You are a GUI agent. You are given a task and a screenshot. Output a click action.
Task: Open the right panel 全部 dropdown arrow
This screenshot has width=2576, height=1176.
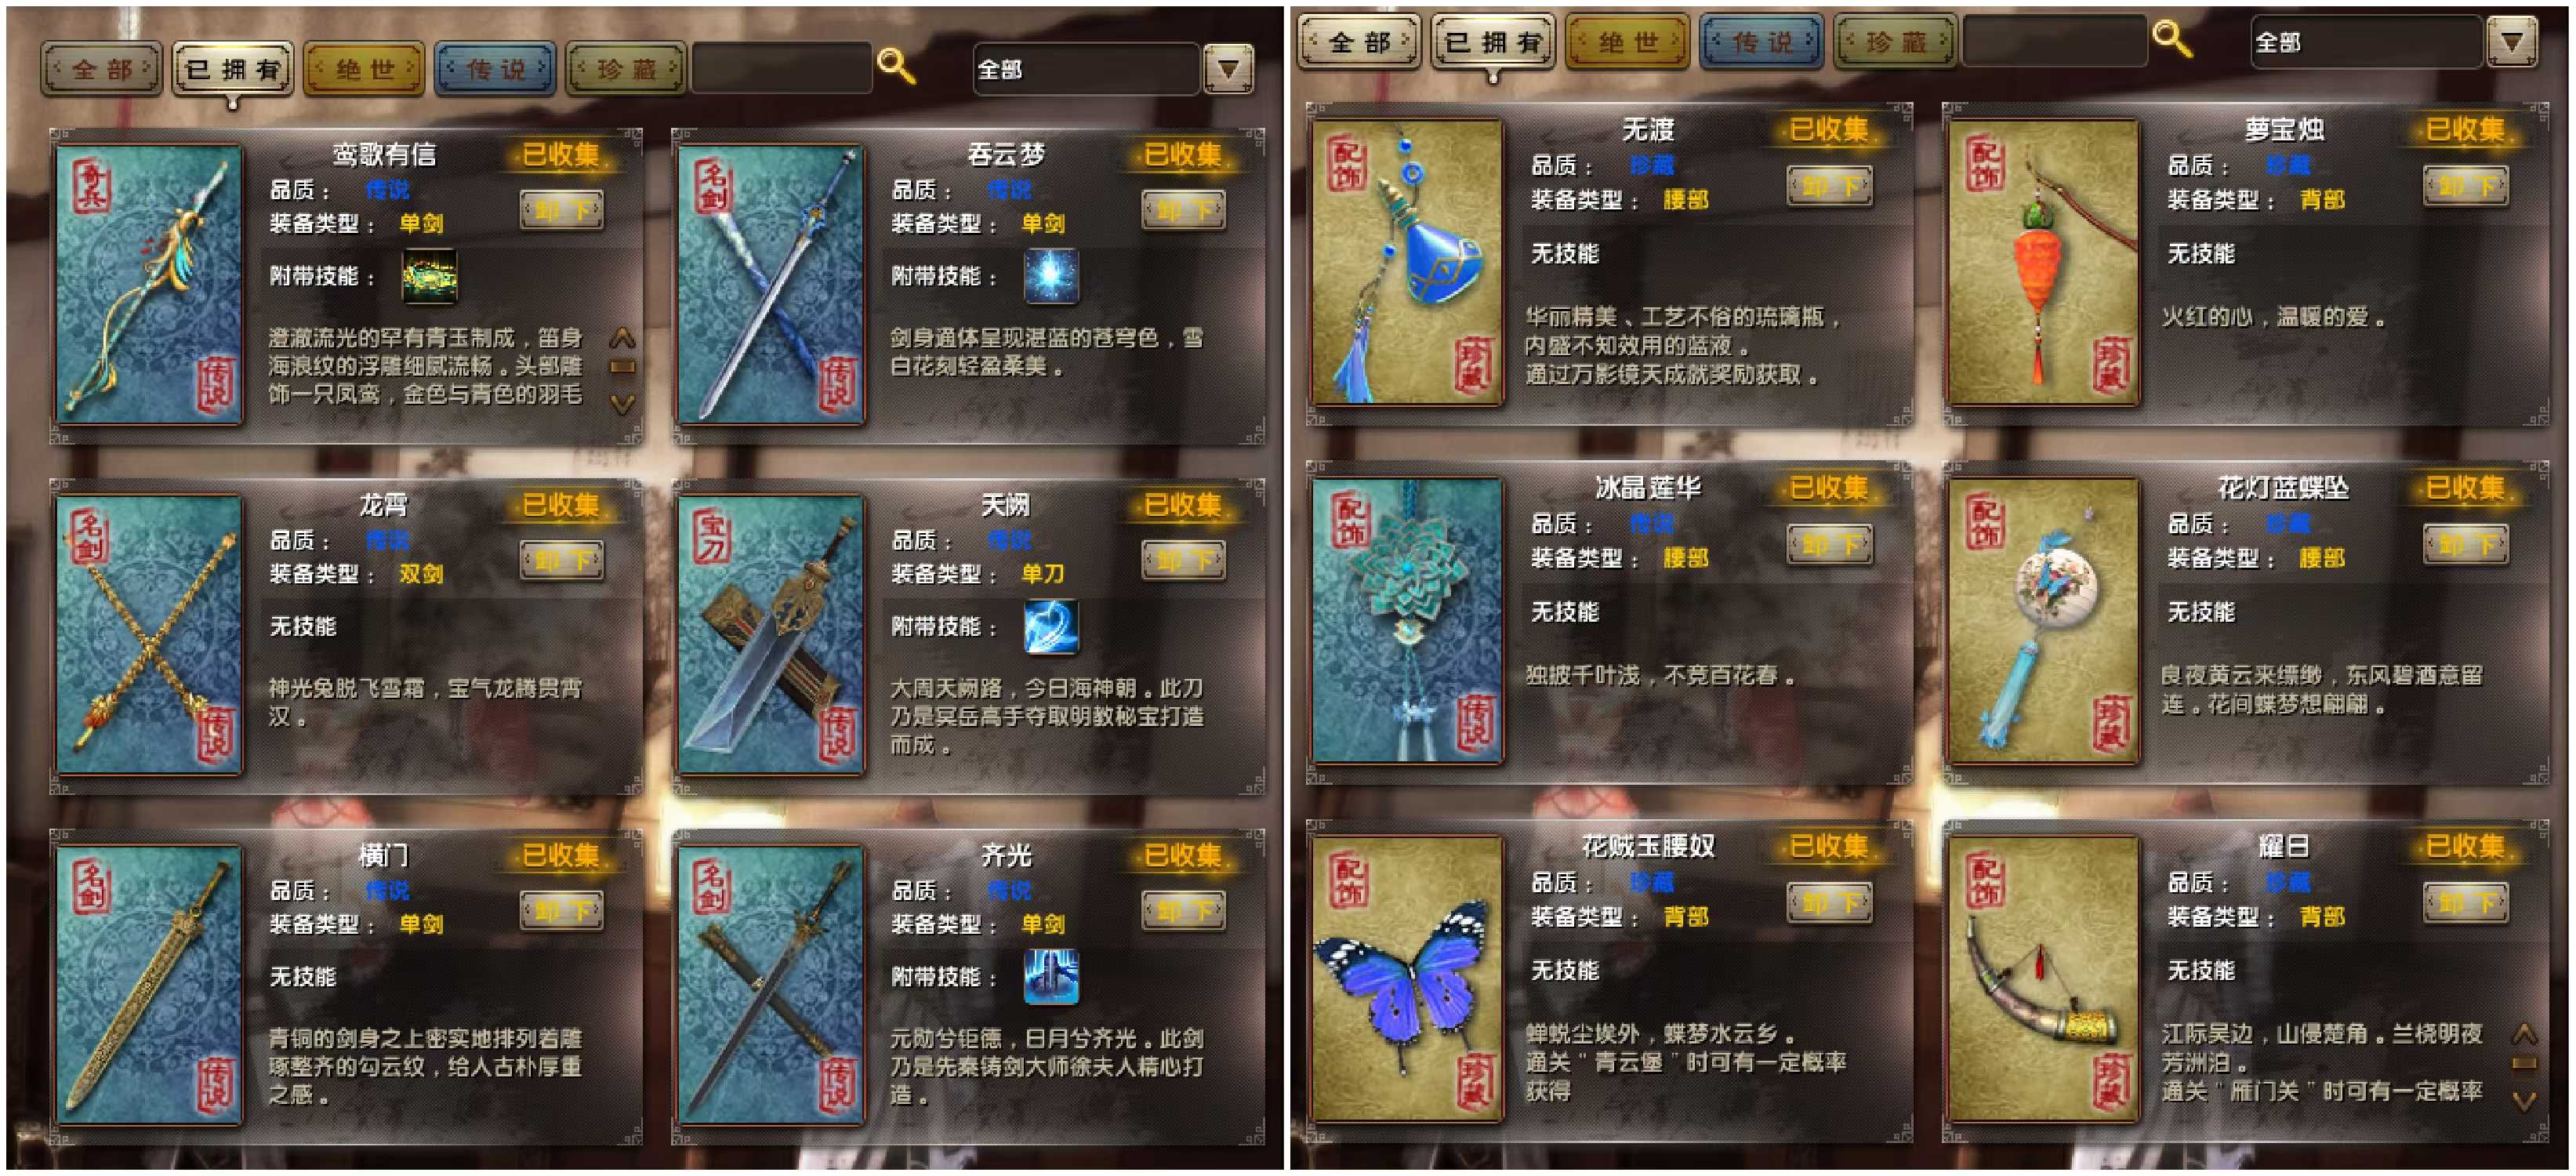tap(2511, 42)
